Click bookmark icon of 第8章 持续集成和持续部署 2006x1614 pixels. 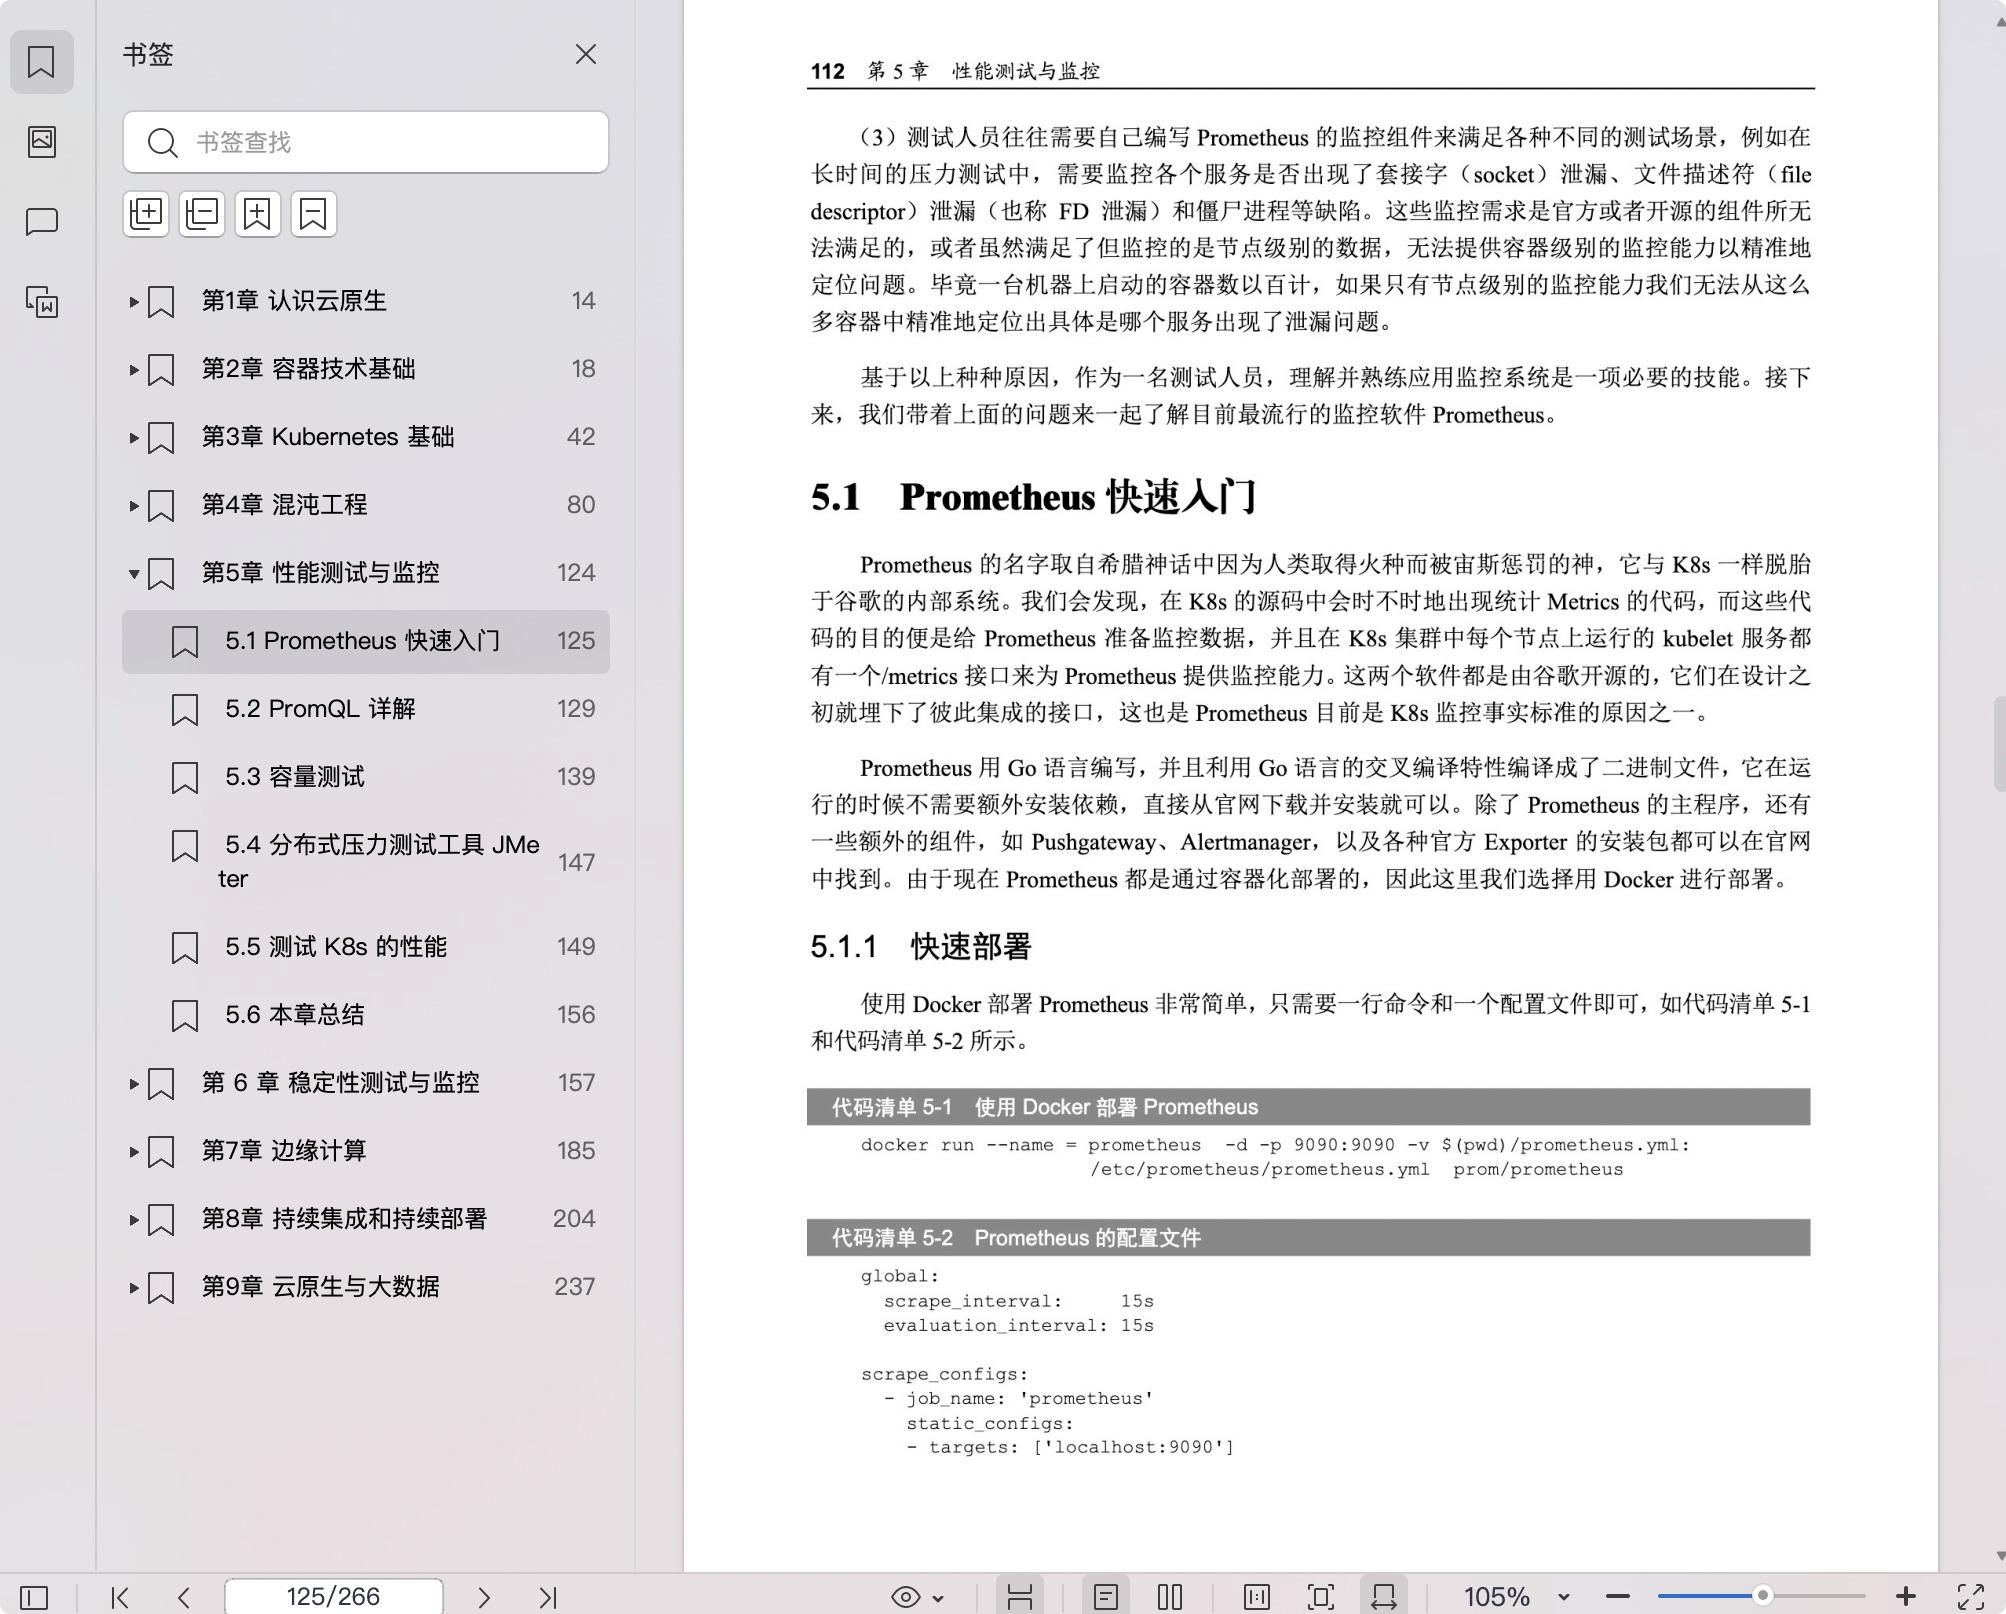[161, 1219]
